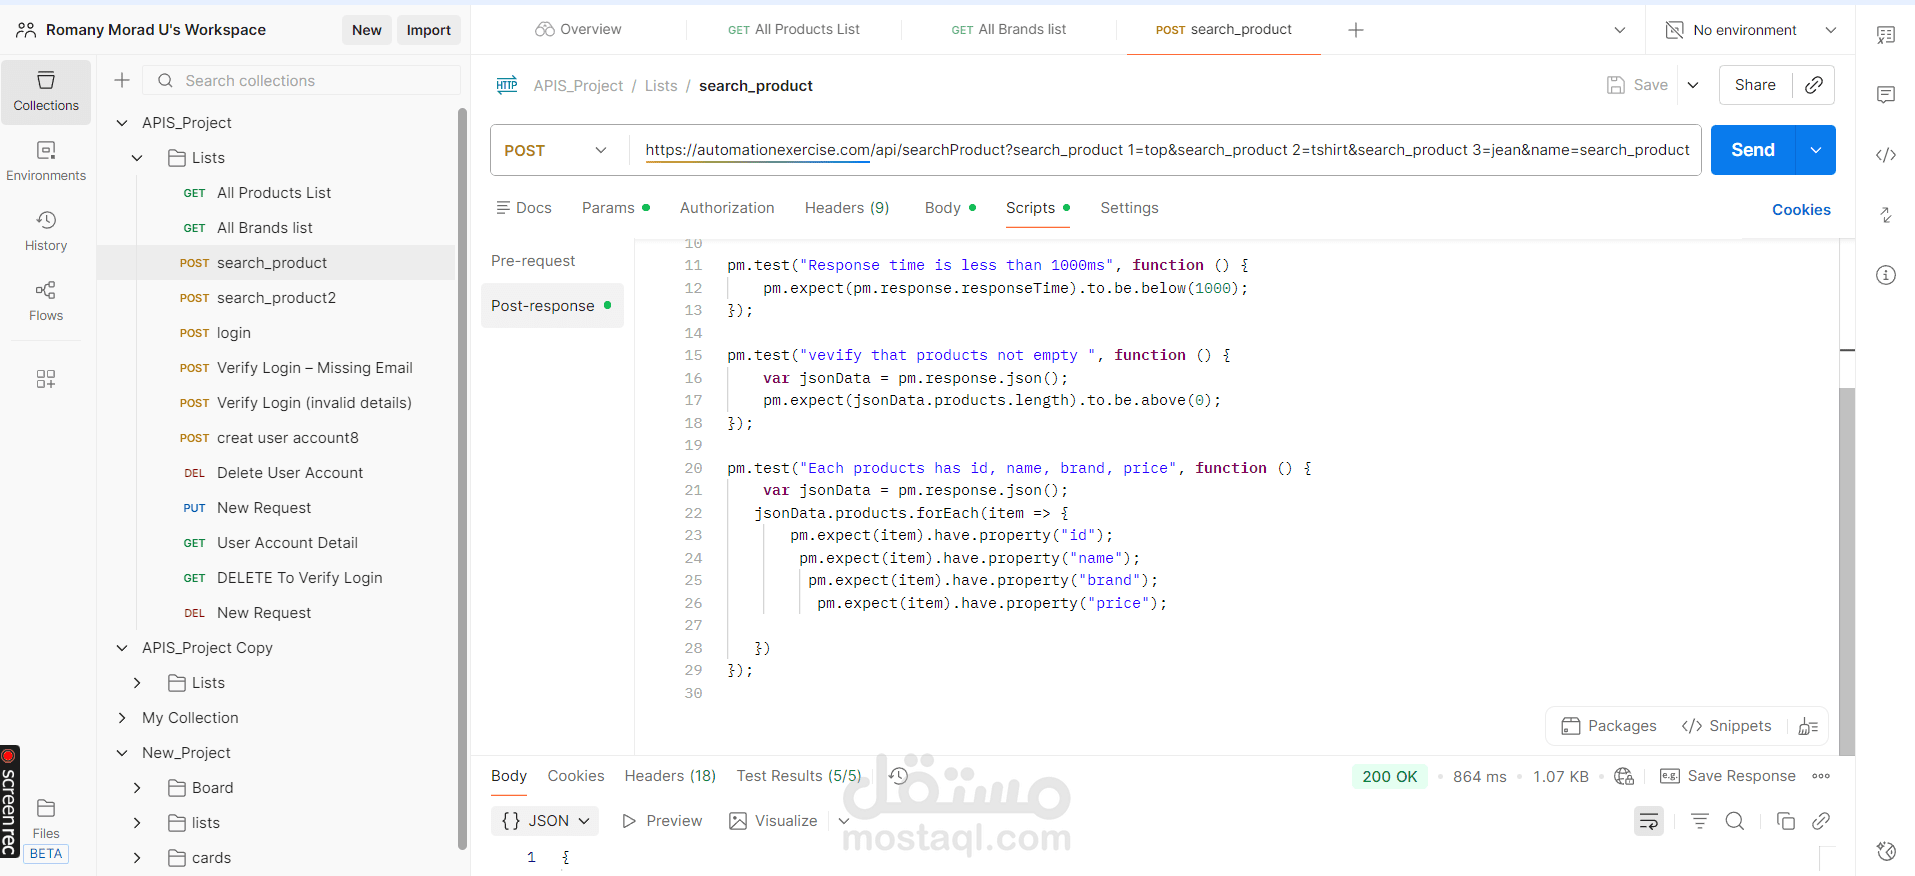Click the plus icon to create a collection

click(122, 80)
